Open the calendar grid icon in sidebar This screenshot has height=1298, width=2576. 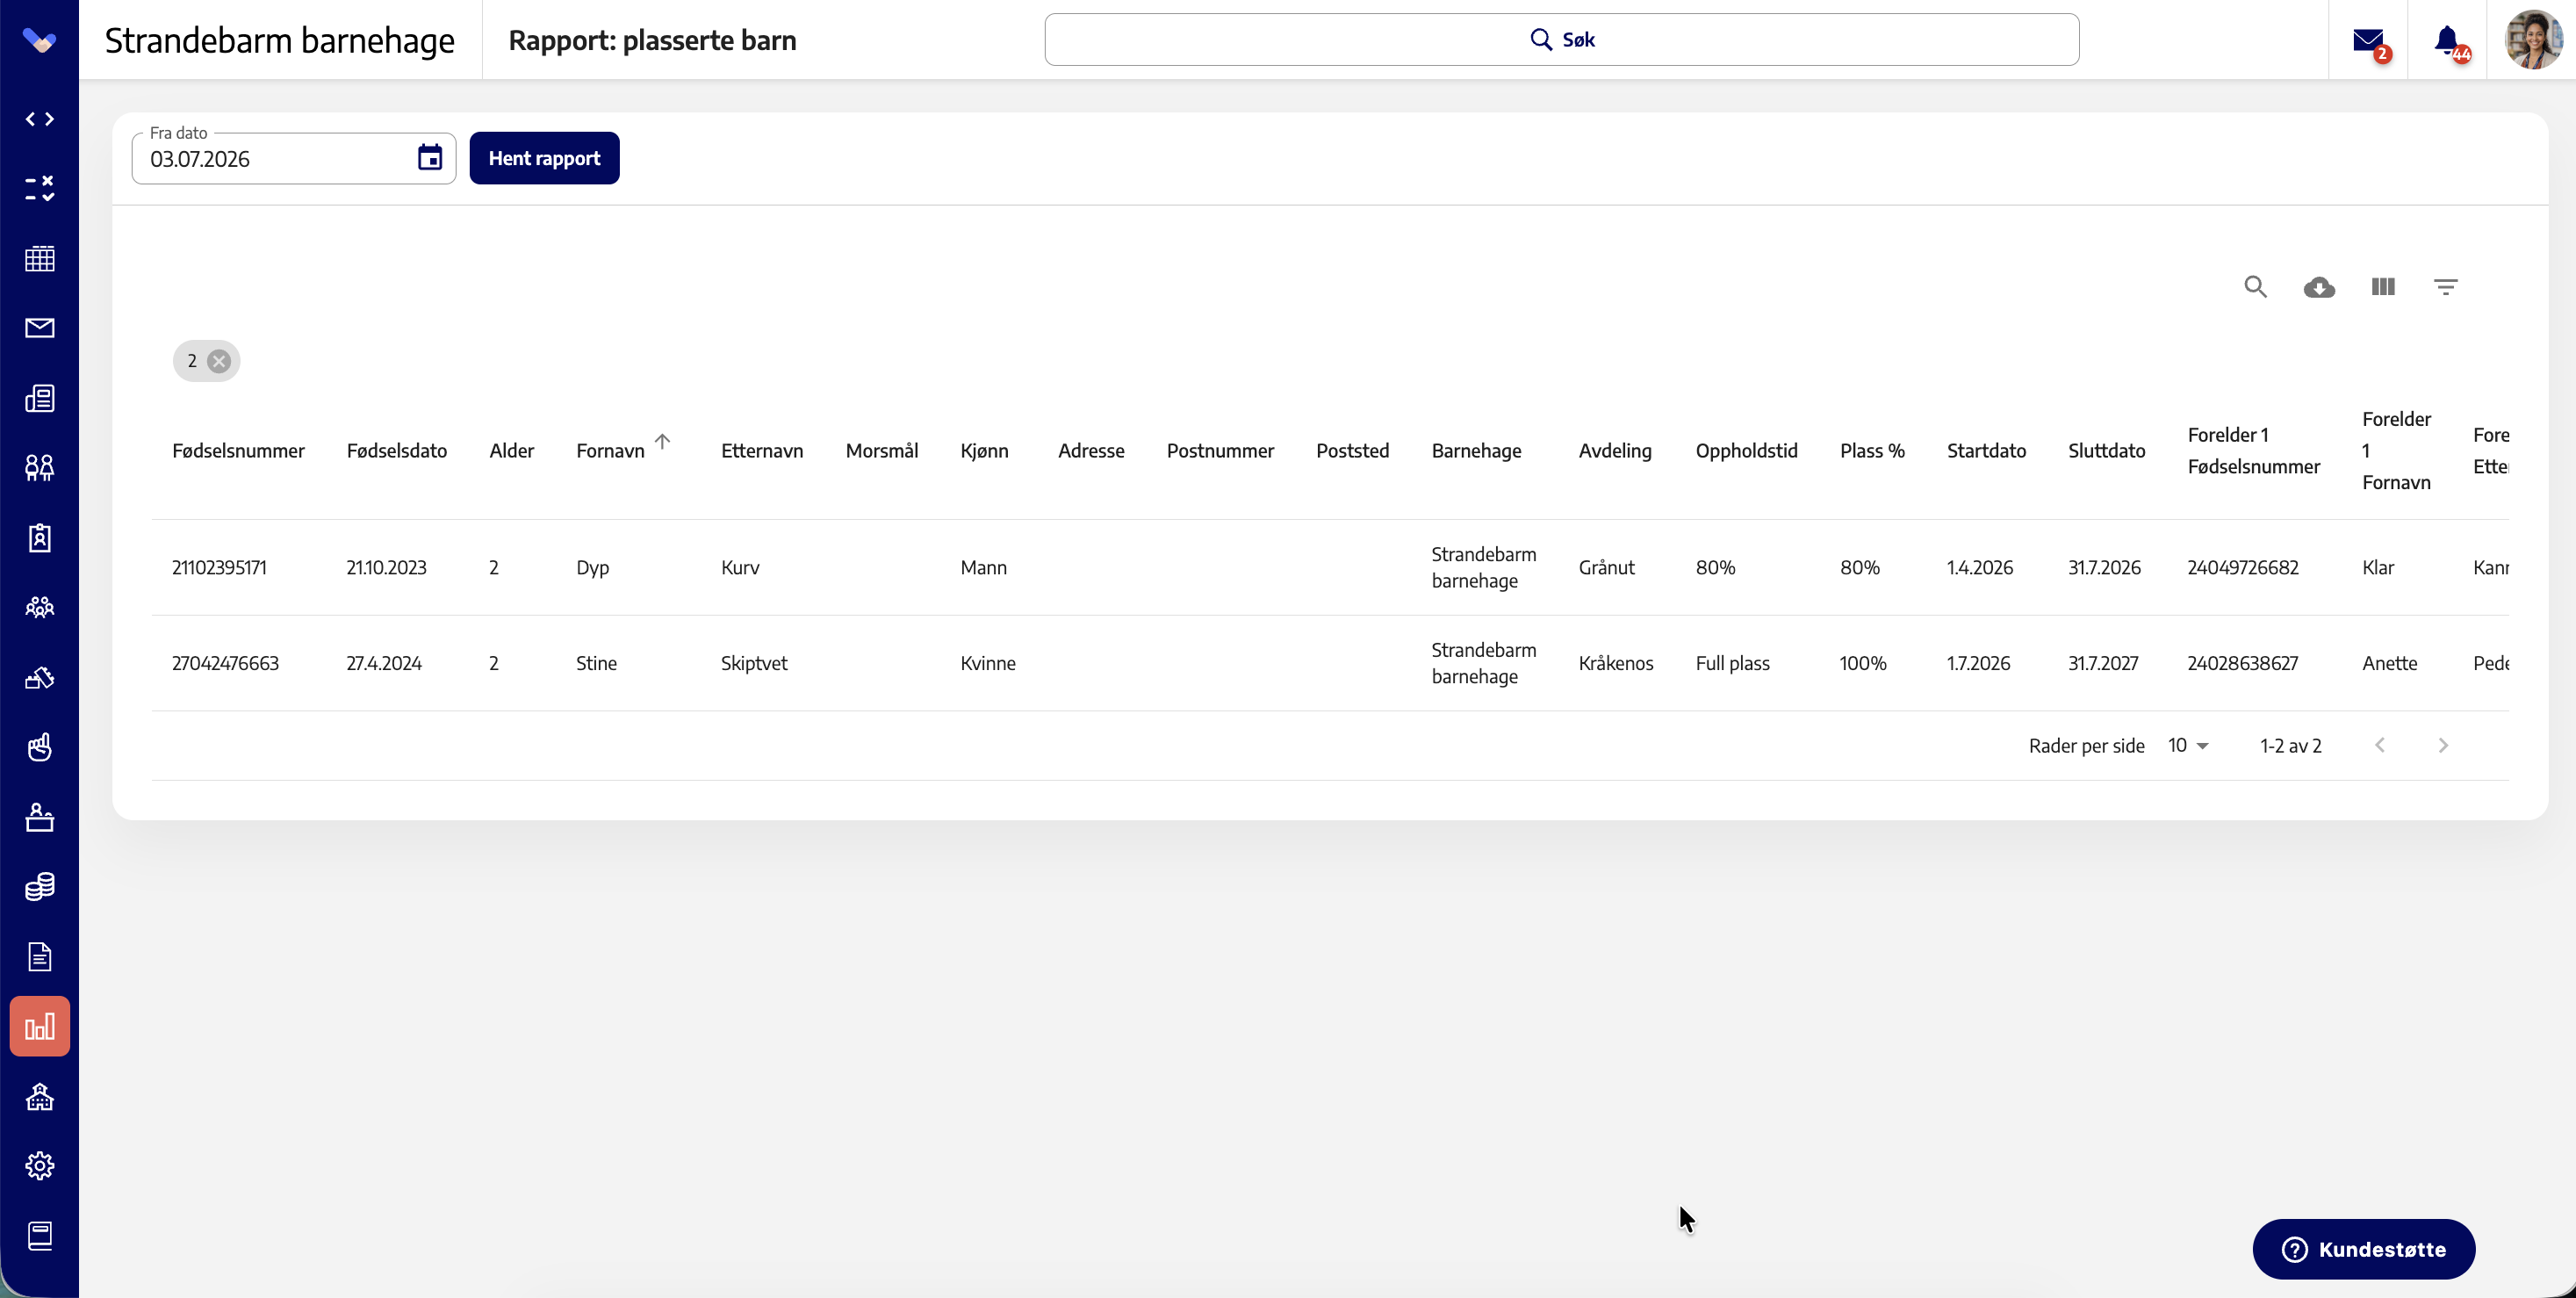tap(39, 258)
